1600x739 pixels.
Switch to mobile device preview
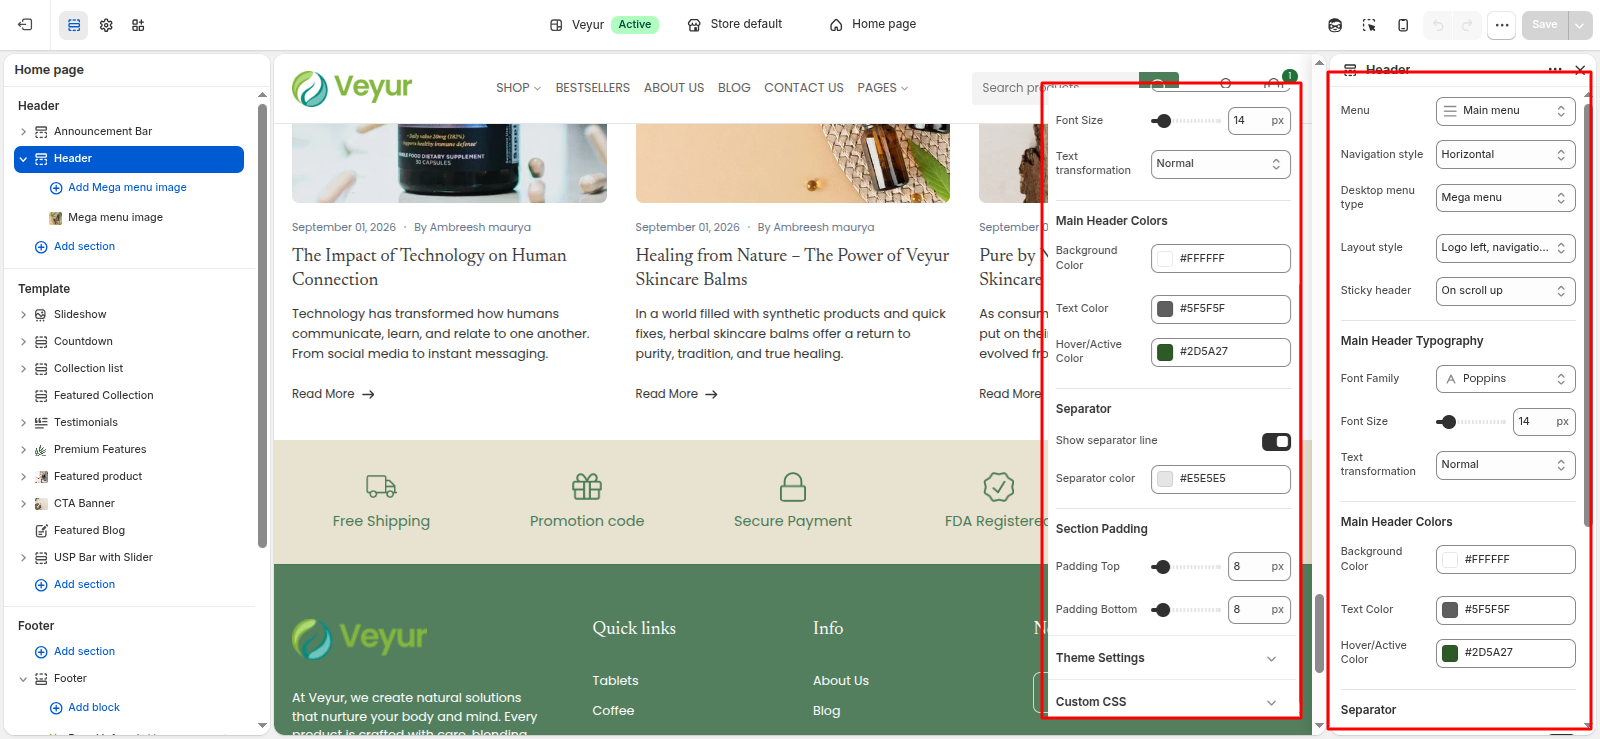click(x=1403, y=25)
